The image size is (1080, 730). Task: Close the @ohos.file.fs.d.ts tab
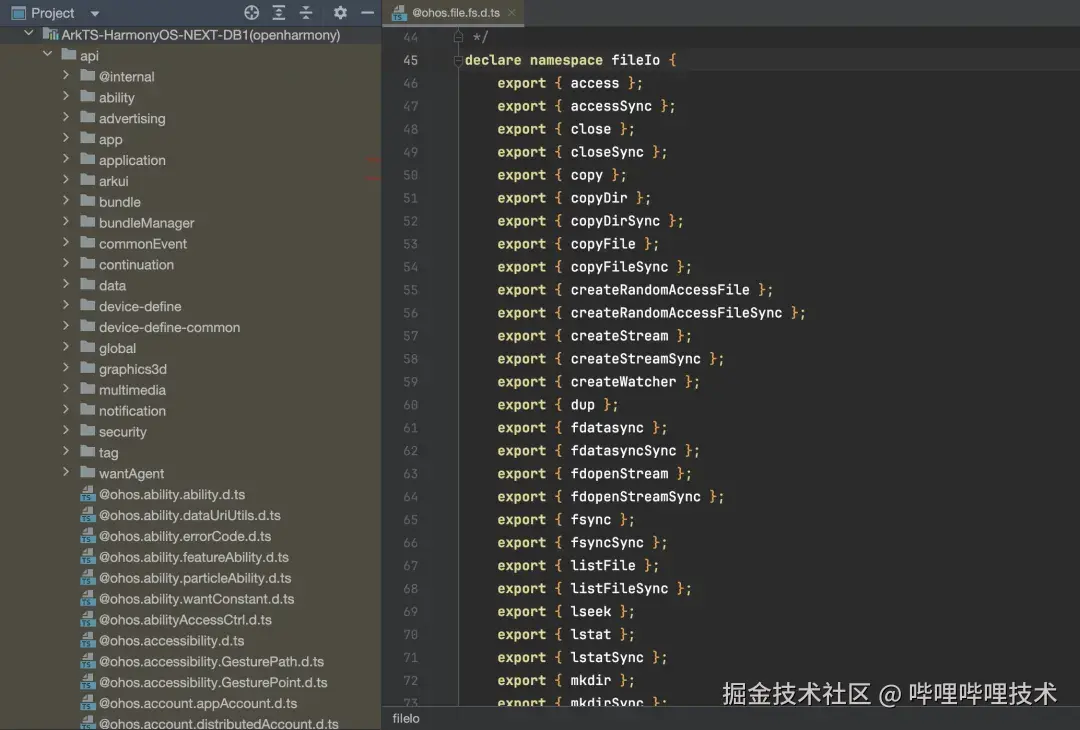pos(512,12)
